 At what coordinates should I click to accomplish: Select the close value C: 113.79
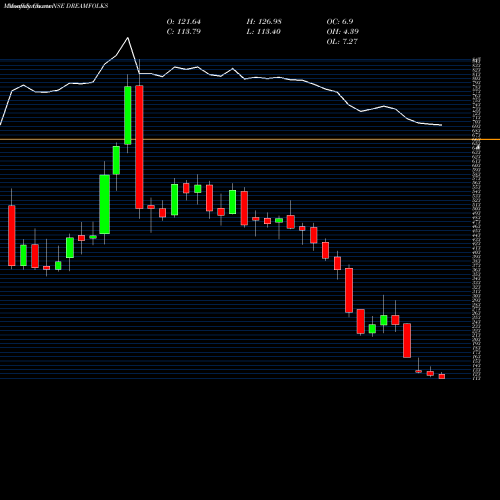(x=184, y=31)
